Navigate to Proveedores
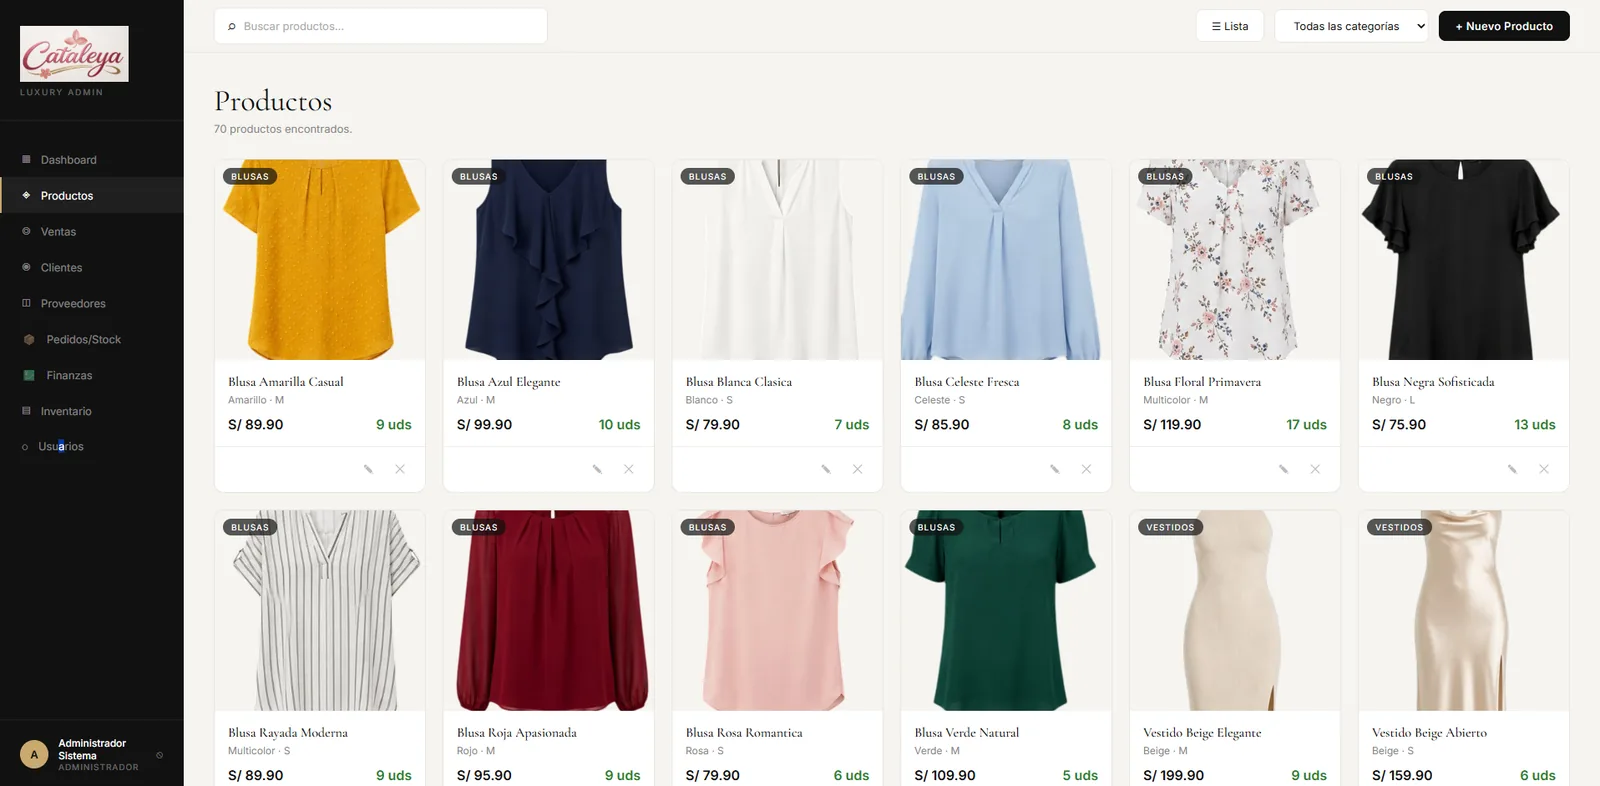This screenshot has height=786, width=1600. [x=92, y=304]
